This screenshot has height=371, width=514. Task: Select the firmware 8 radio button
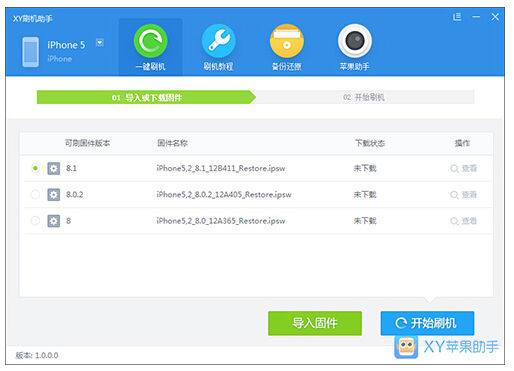(x=35, y=221)
